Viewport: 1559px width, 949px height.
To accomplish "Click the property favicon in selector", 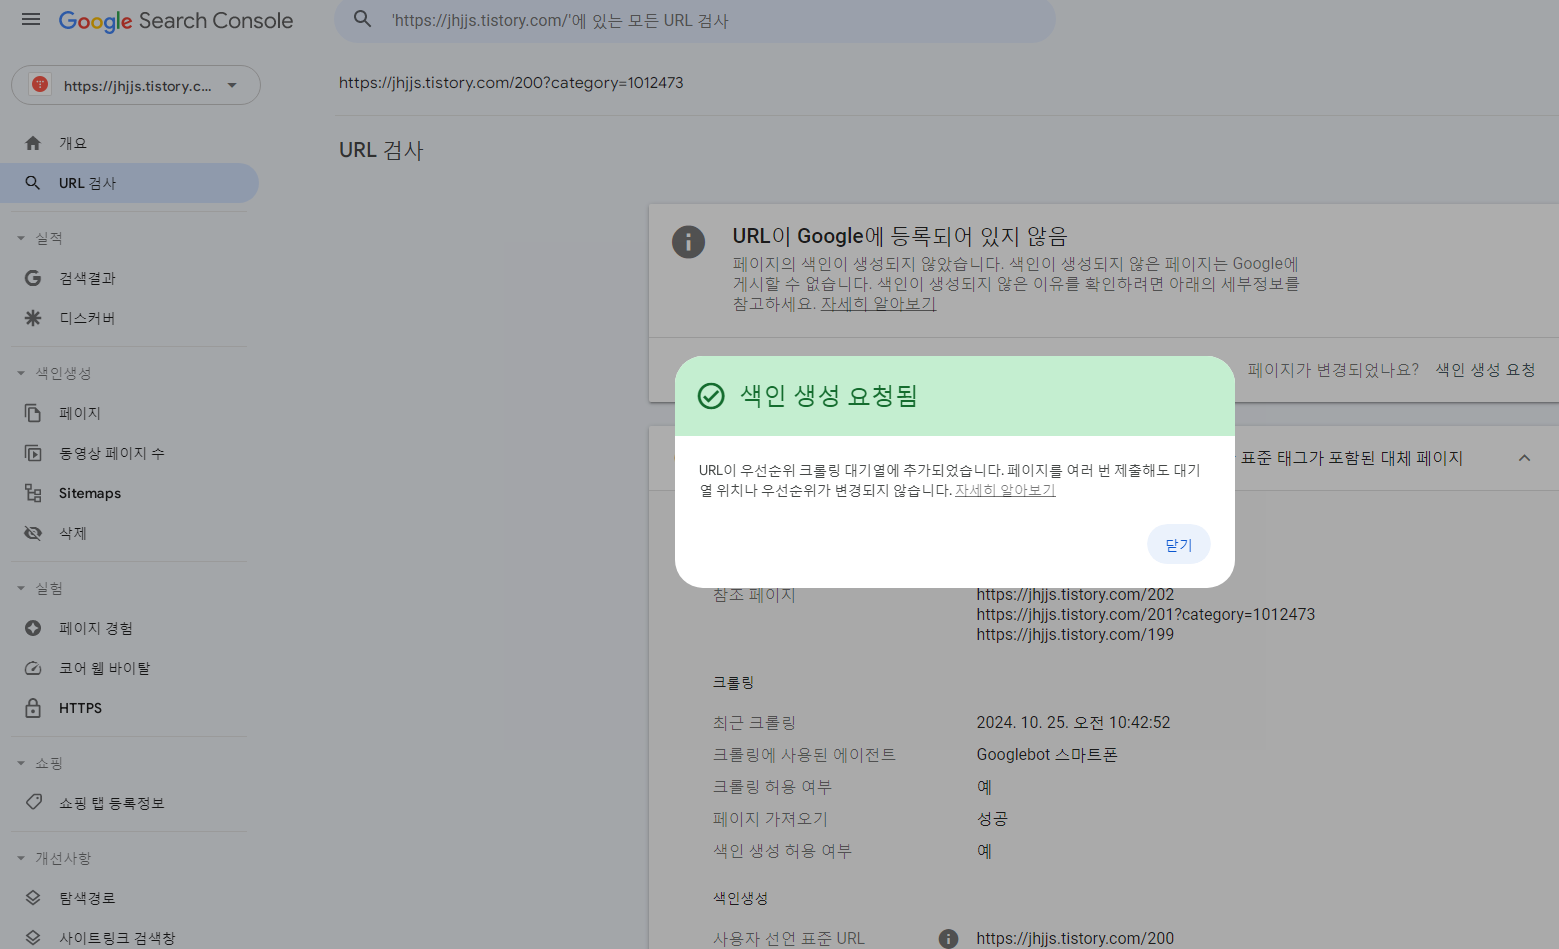I will point(40,85).
